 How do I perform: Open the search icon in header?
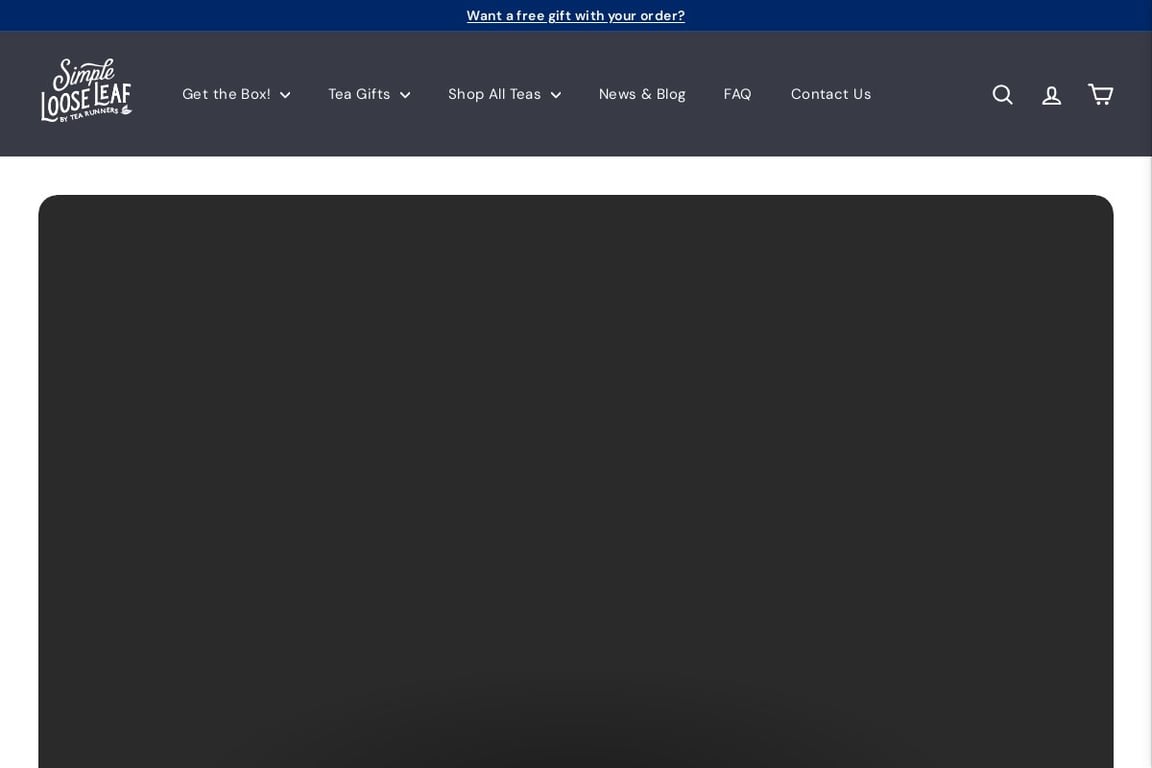[1002, 94]
